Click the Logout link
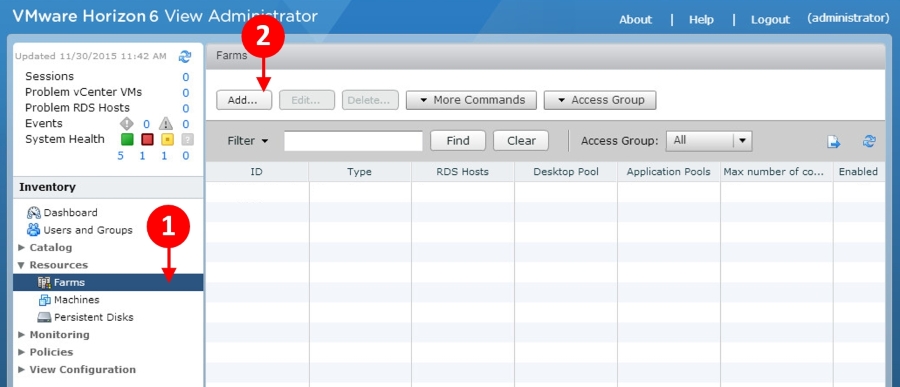The width and height of the screenshot is (900, 387). tap(770, 20)
